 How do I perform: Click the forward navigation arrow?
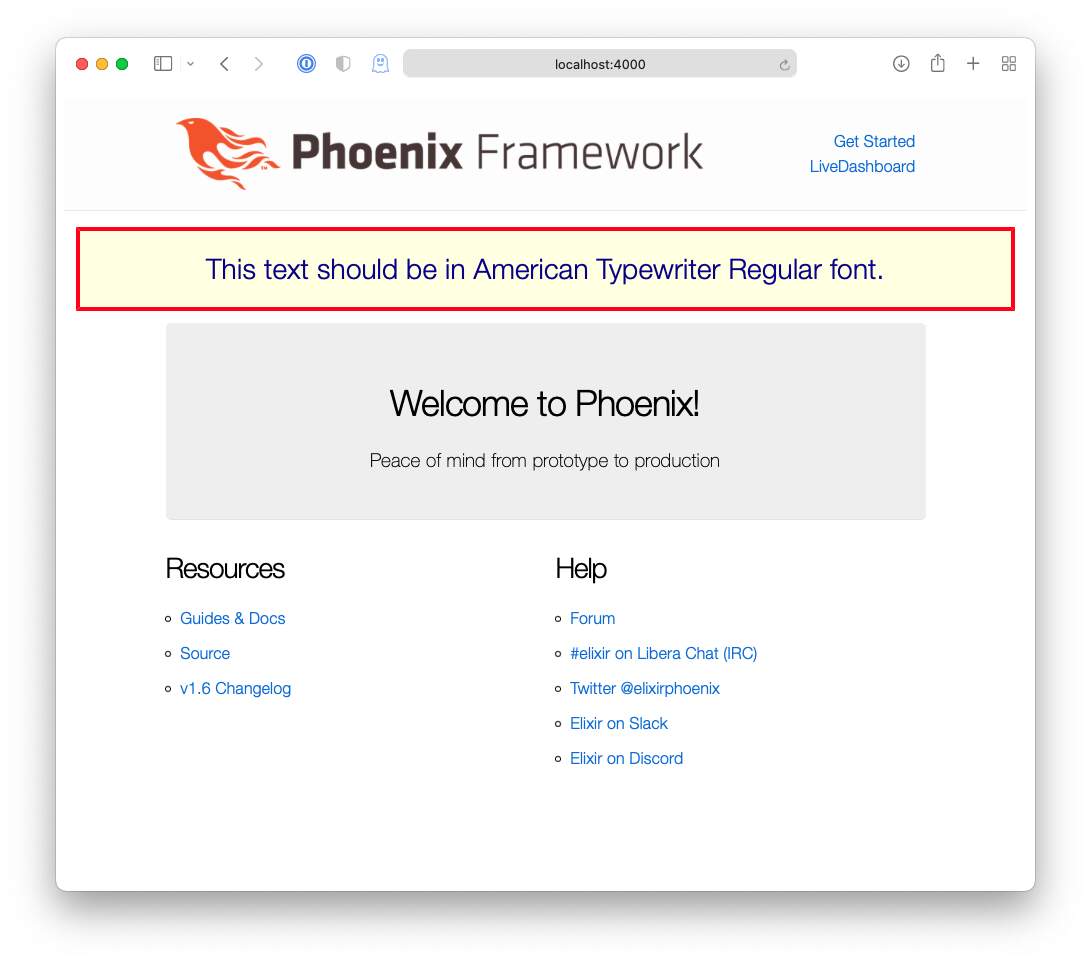click(259, 64)
